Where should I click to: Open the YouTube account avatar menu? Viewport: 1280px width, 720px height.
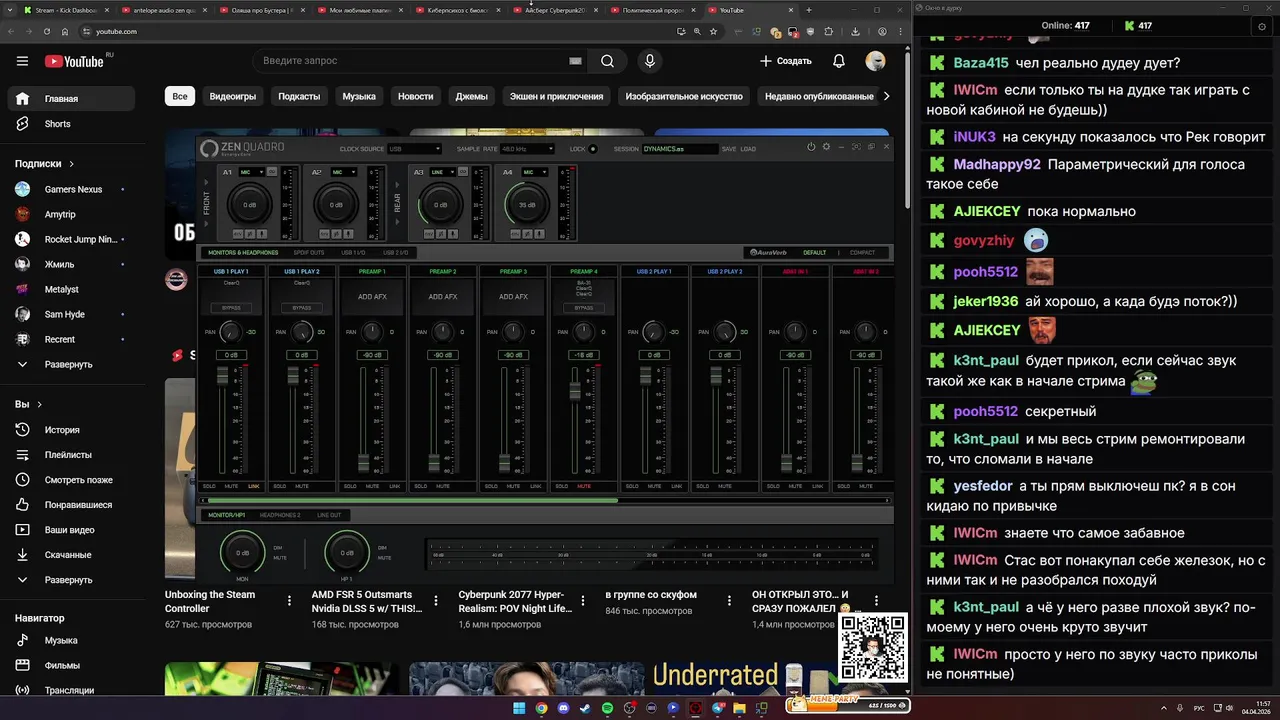pyautogui.click(x=875, y=61)
